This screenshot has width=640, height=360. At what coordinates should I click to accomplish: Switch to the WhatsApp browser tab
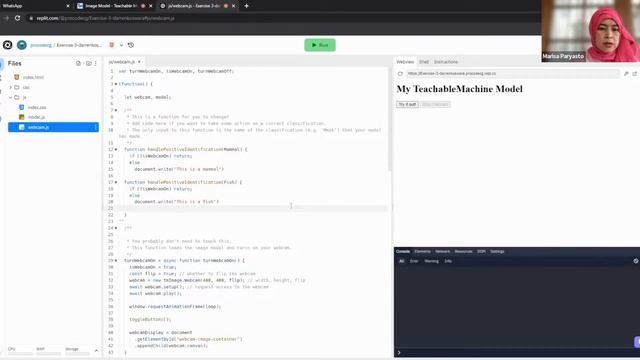35,6
